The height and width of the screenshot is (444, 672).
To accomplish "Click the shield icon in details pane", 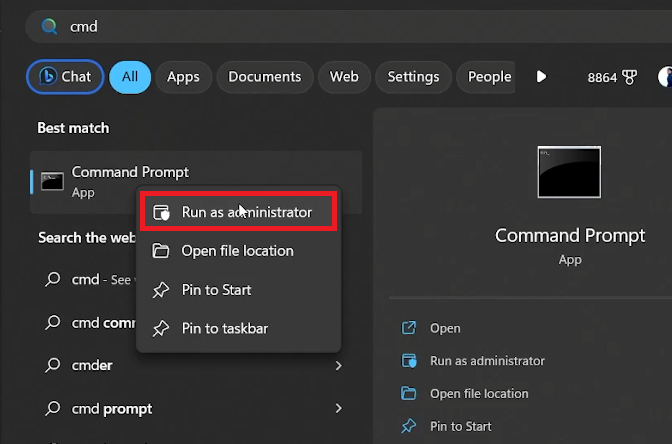I will point(408,361).
